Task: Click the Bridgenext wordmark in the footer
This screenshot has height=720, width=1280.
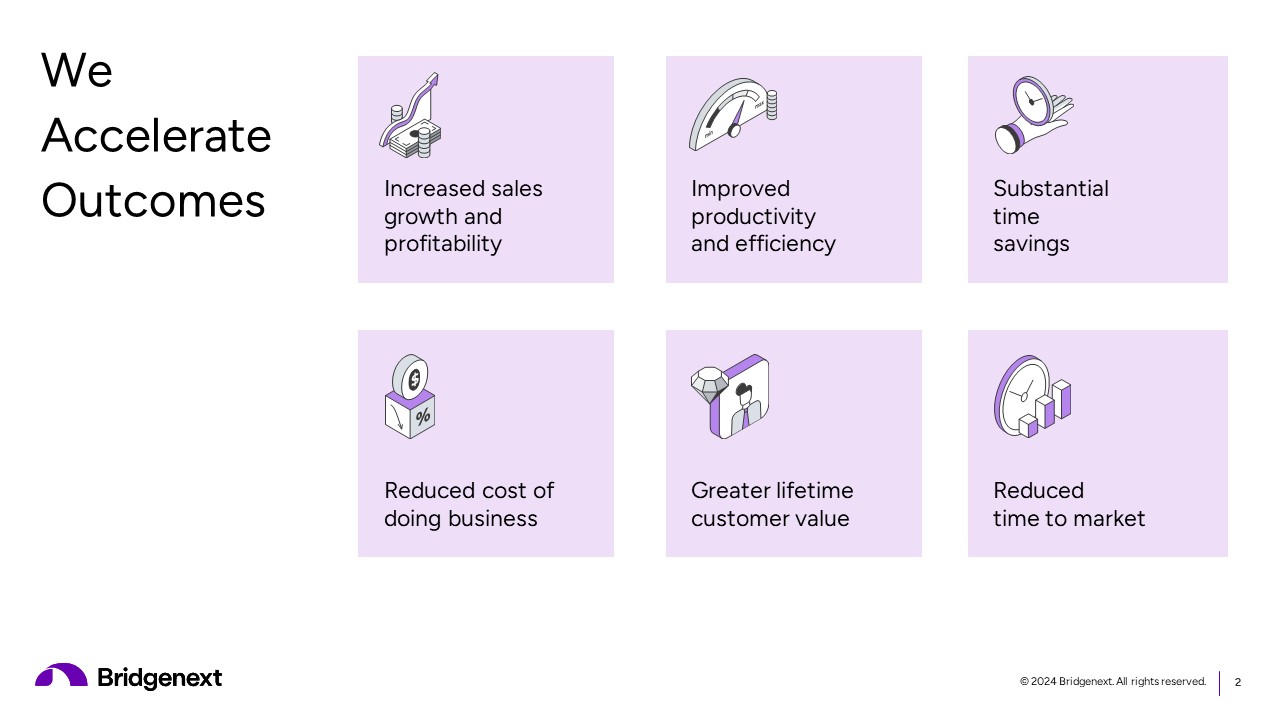Action: pyautogui.click(x=160, y=678)
